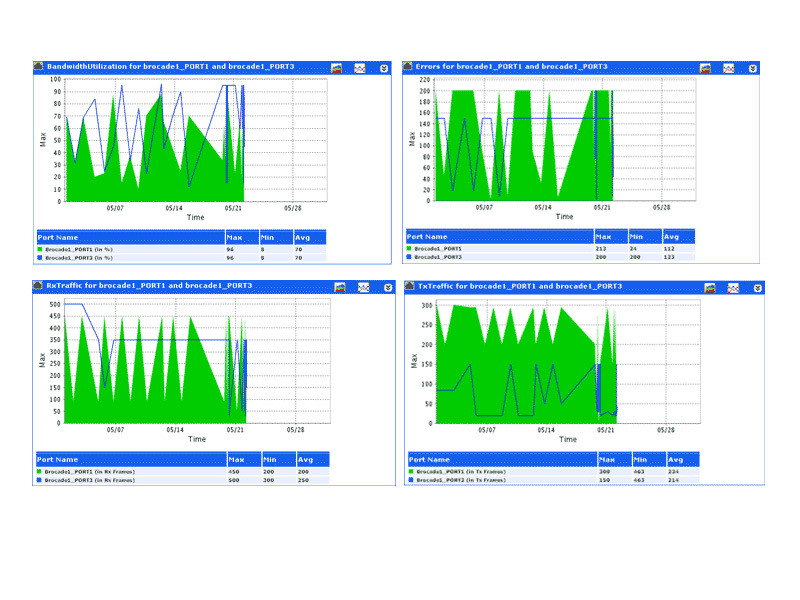The height and width of the screenshot is (600, 800).
Task: Sort RxTraffic table by Max column
Action: (x=244, y=459)
